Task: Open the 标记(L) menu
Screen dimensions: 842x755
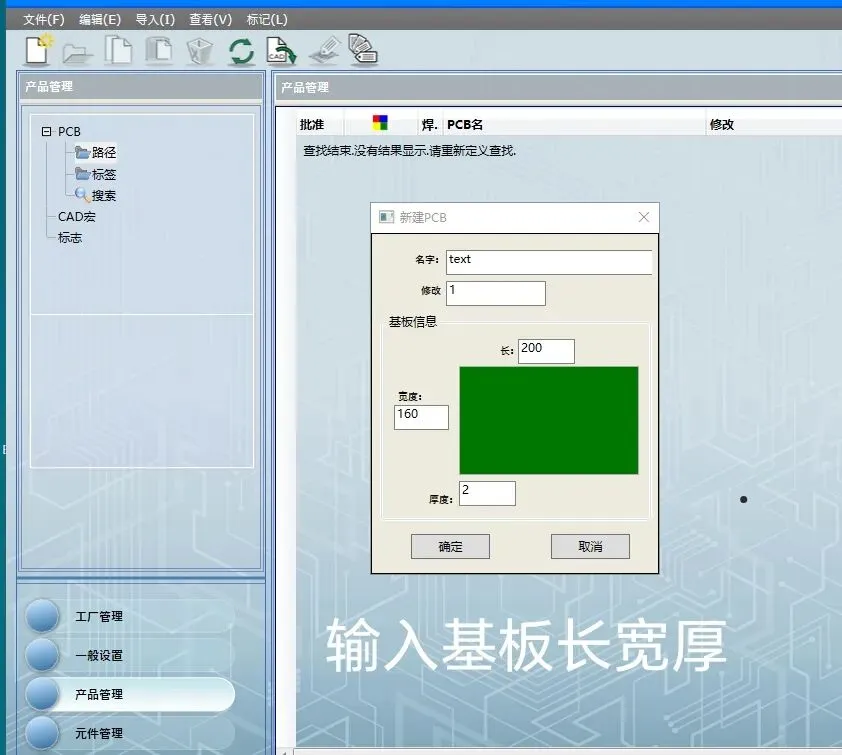Action: [x=267, y=20]
